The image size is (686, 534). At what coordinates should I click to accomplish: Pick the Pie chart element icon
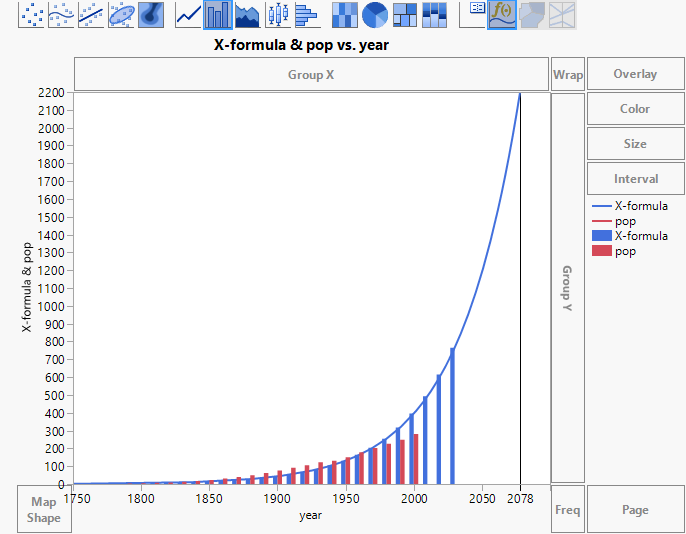[x=375, y=13]
